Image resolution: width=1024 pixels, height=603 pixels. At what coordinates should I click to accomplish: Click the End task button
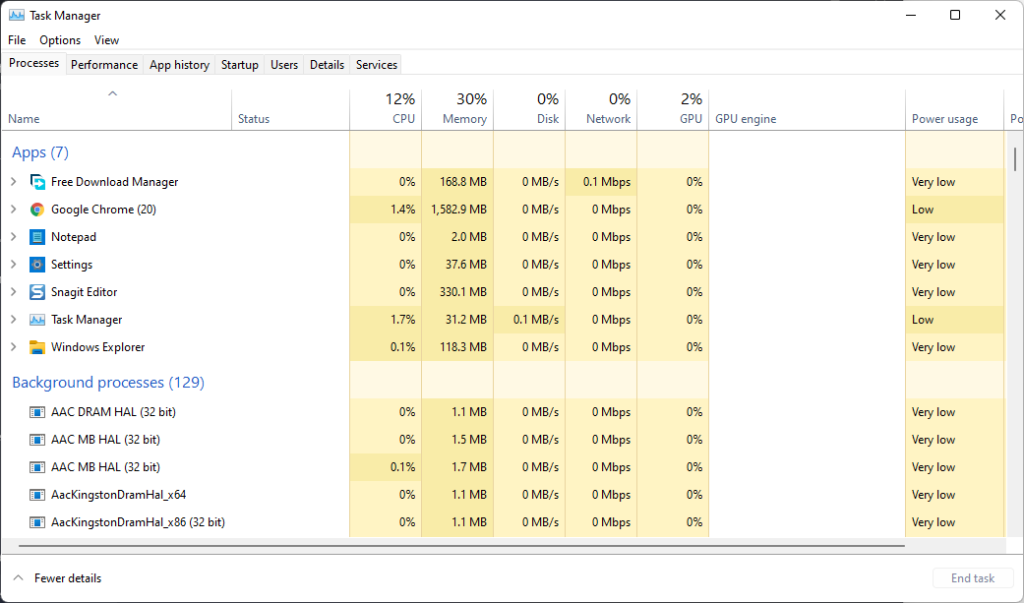(x=972, y=578)
